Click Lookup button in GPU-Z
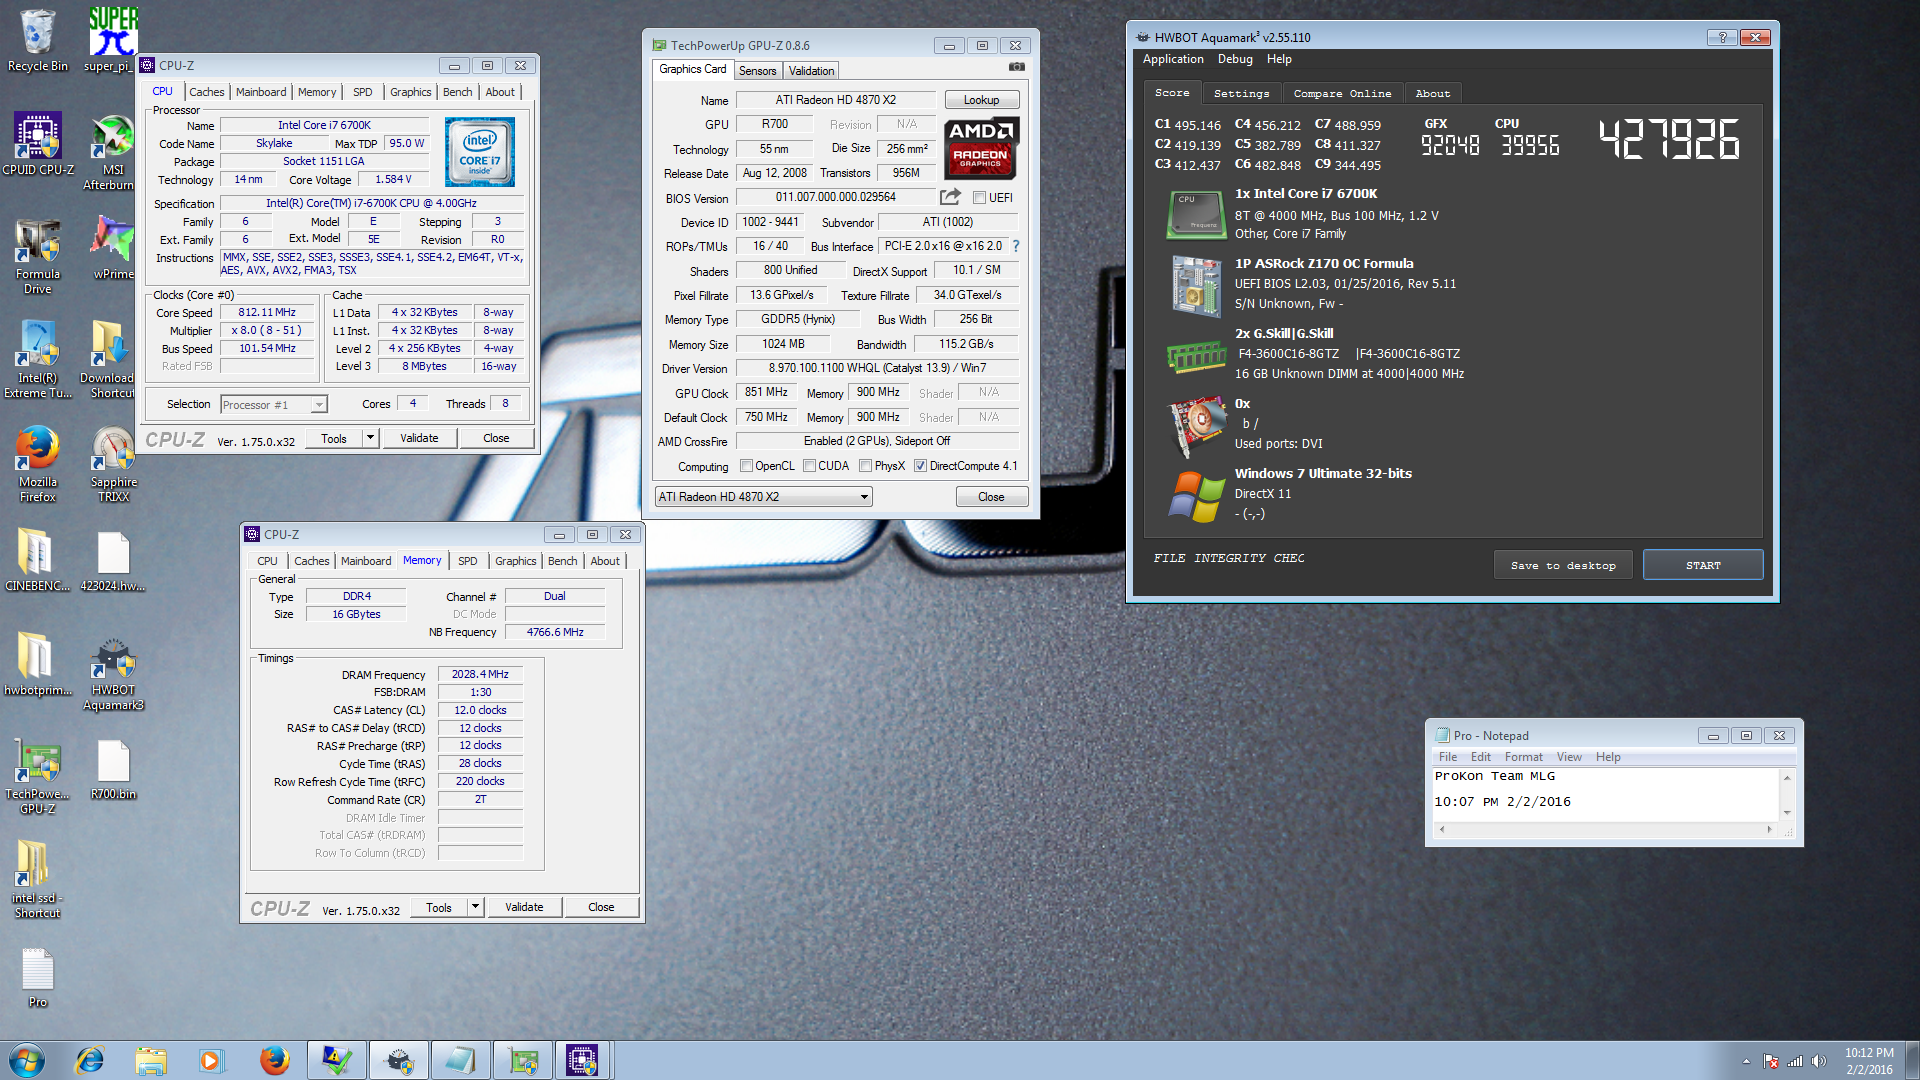Viewport: 1920px width, 1080px height. pos(981,100)
